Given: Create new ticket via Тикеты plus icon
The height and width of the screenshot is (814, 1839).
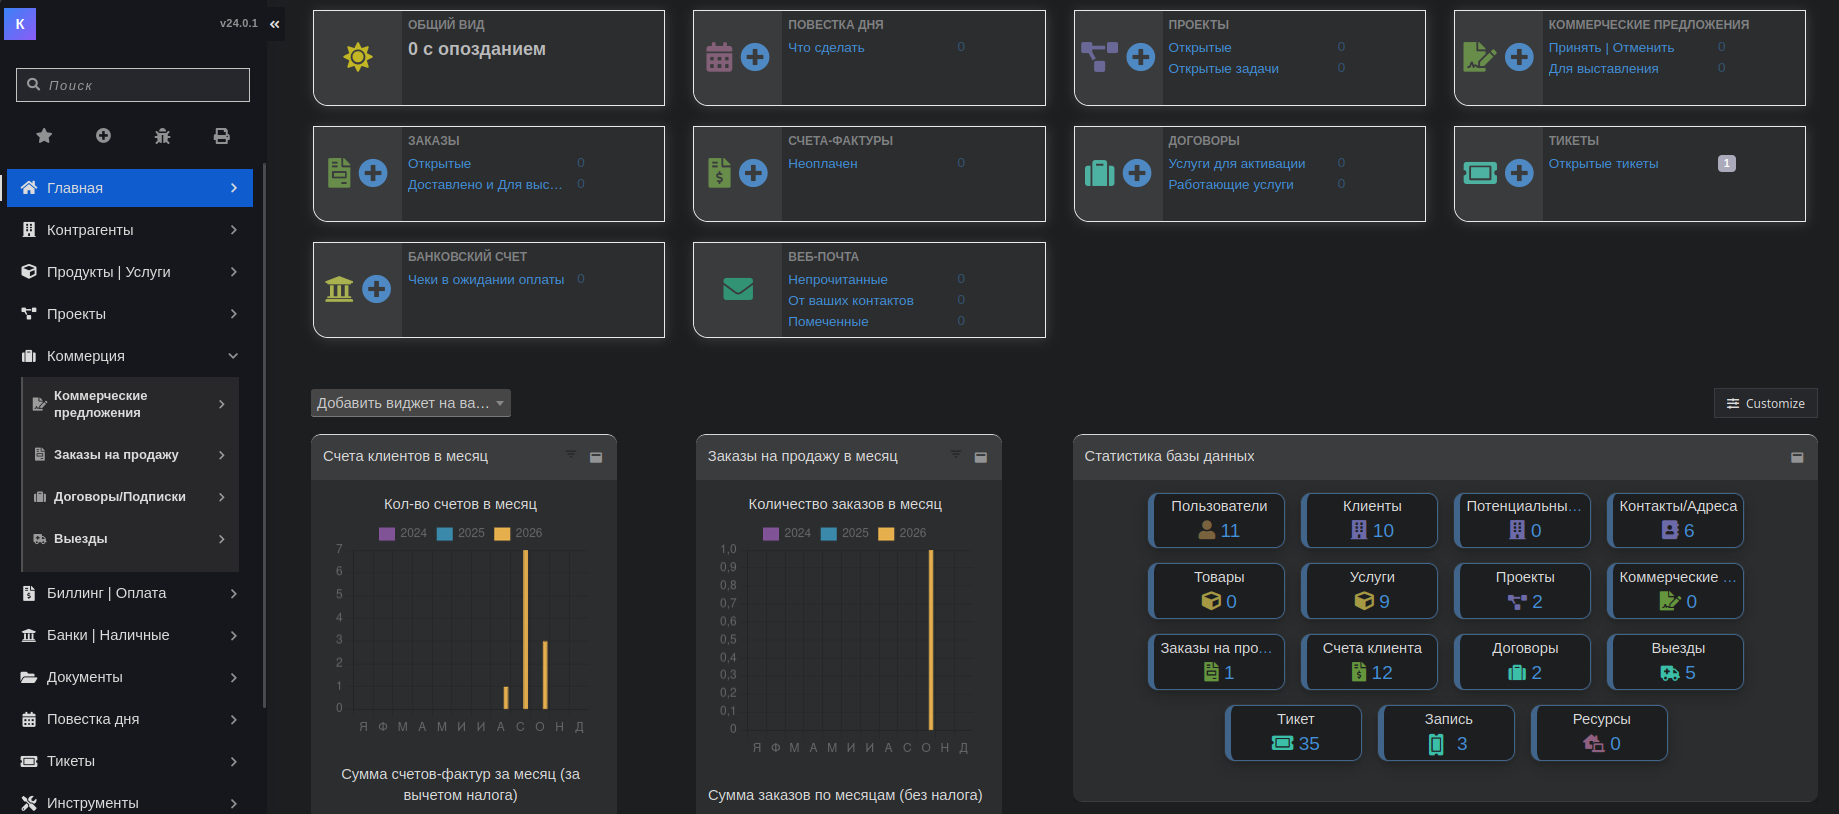Looking at the screenshot, I should (x=1519, y=173).
